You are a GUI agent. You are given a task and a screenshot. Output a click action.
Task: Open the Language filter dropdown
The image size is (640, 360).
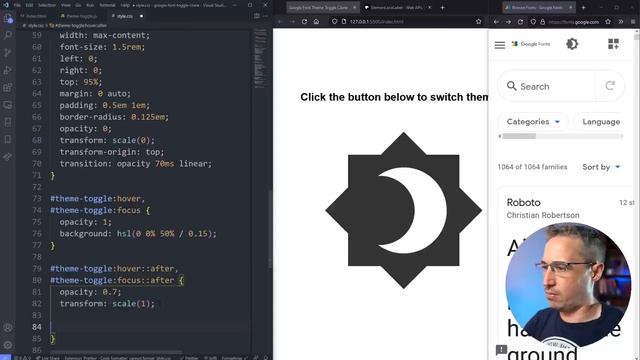[x=601, y=122]
